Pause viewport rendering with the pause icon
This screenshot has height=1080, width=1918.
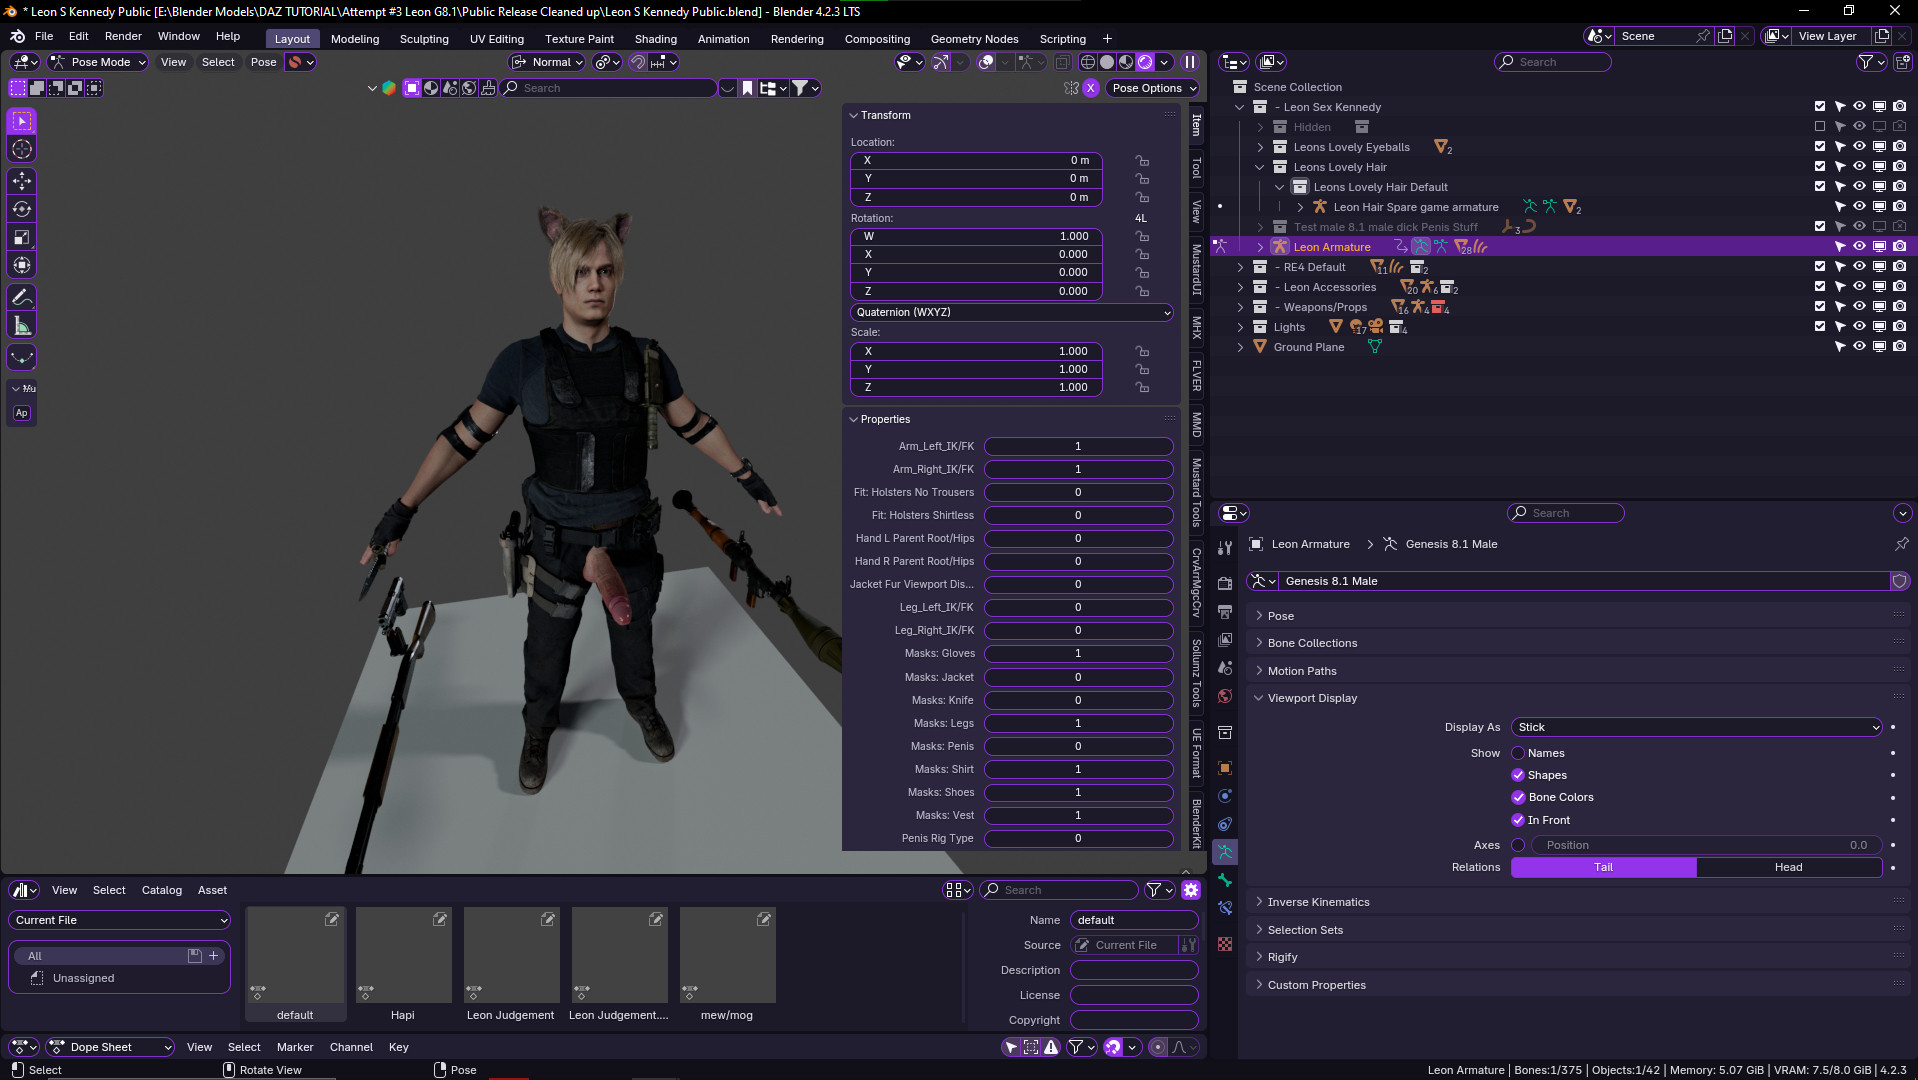pos(1190,62)
